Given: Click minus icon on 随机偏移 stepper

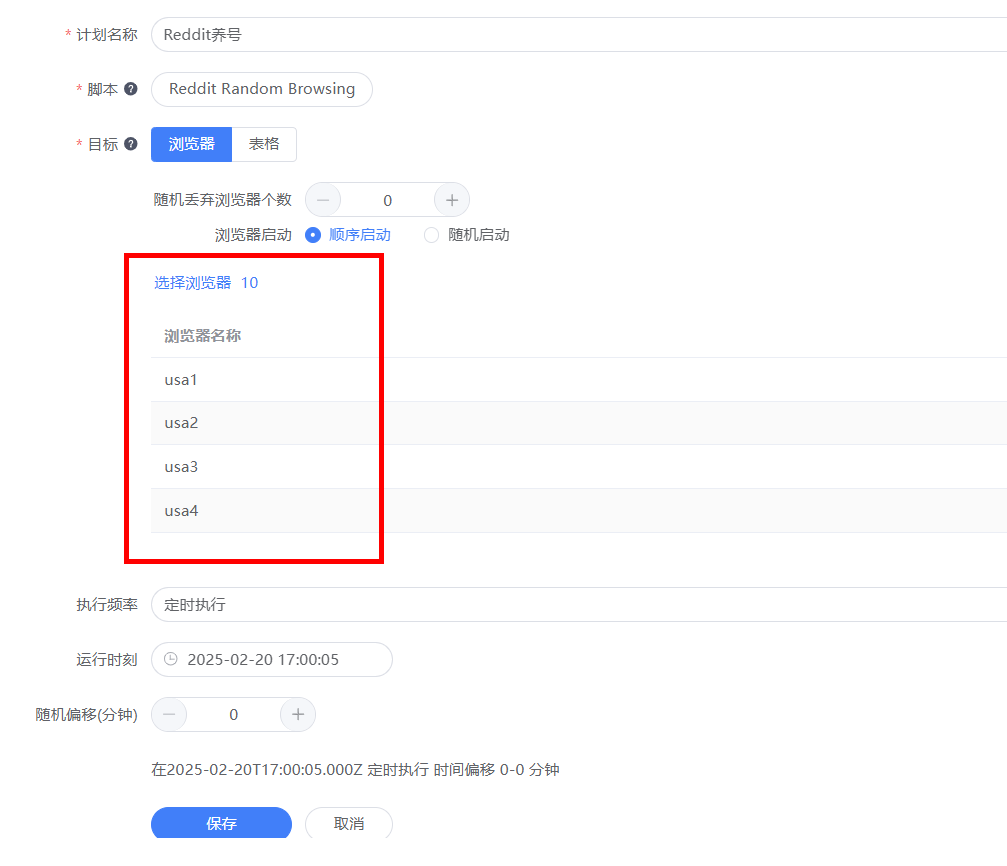Looking at the screenshot, I should pyautogui.click(x=168, y=714).
